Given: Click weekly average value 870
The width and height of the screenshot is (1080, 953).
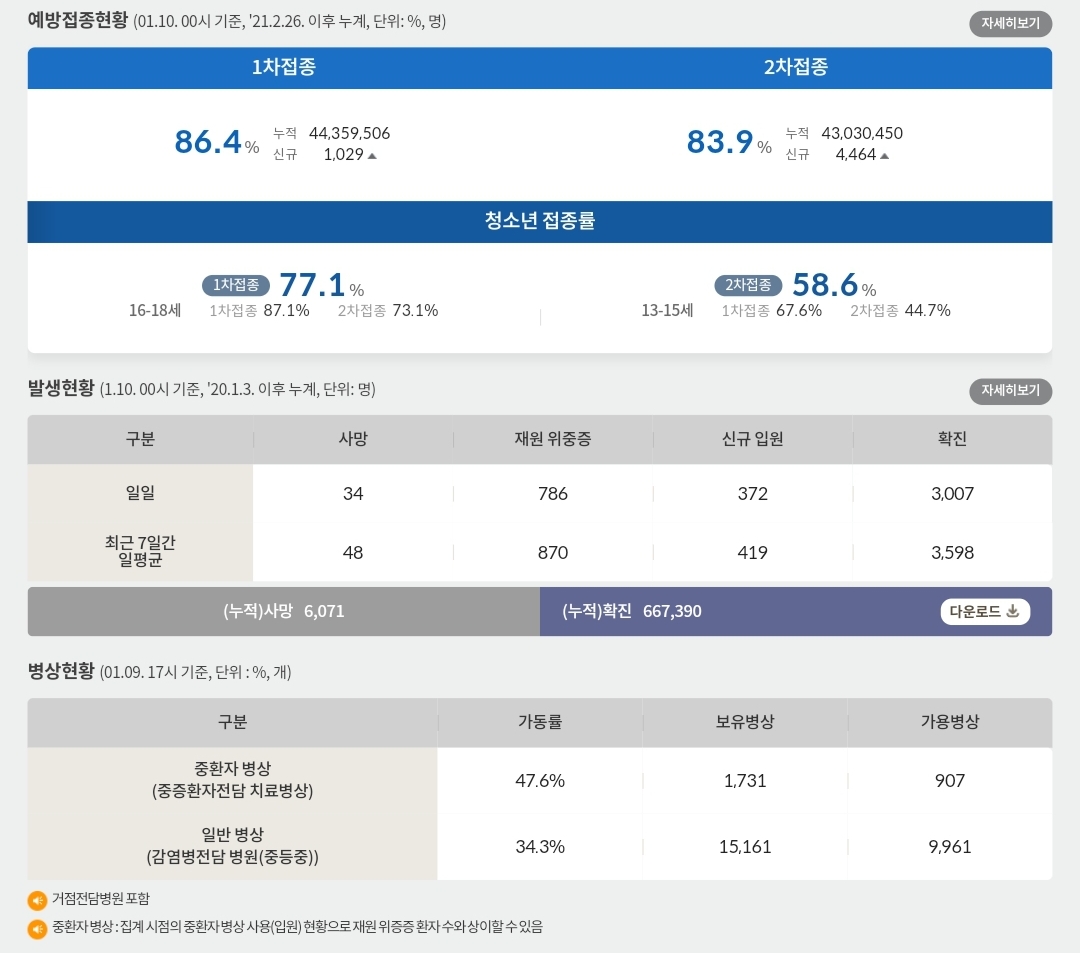Looking at the screenshot, I should point(553,553).
